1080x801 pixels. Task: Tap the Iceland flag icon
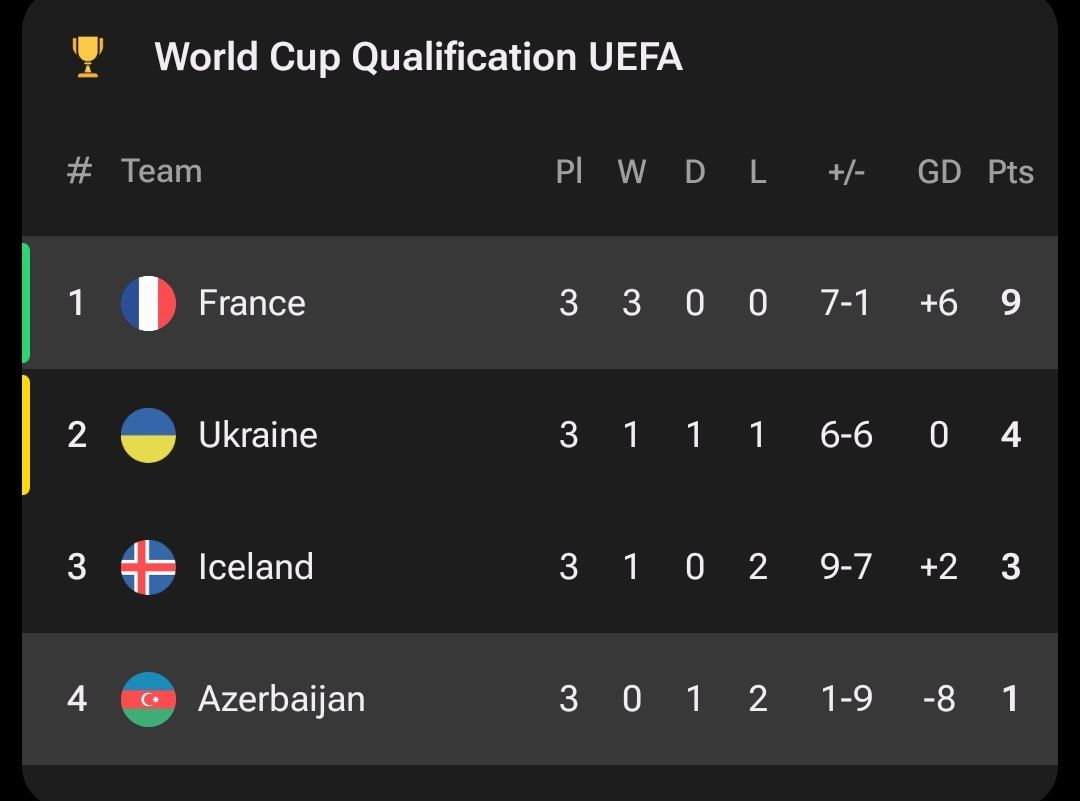(x=148, y=567)
